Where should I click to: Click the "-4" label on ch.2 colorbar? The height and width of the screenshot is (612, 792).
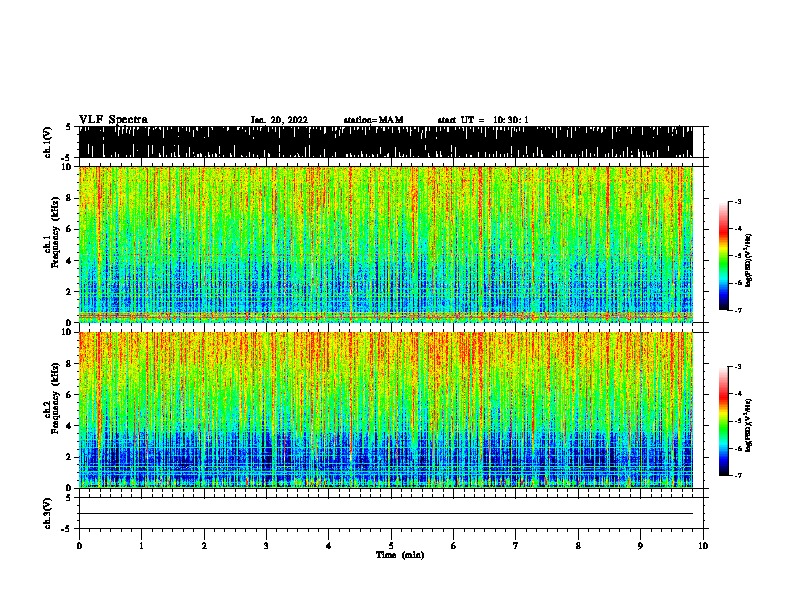(x=738, y=393)
